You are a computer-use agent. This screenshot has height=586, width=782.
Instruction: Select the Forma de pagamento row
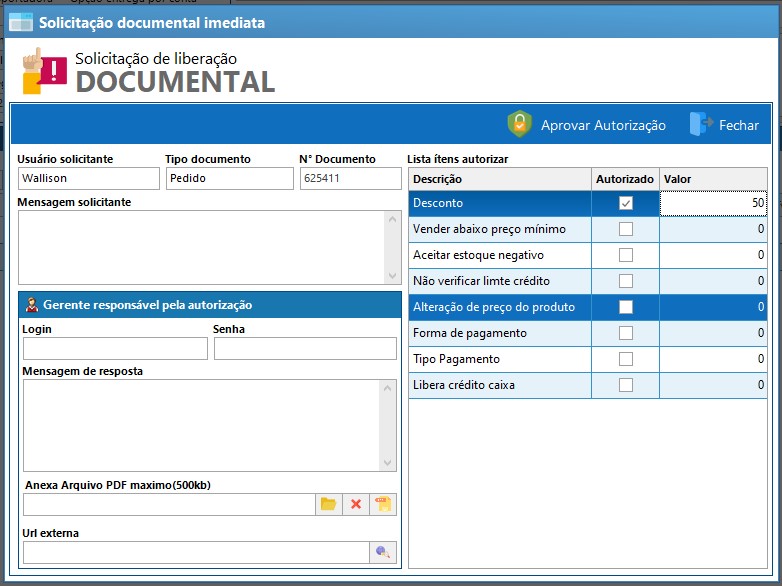(x=470, y=333)
